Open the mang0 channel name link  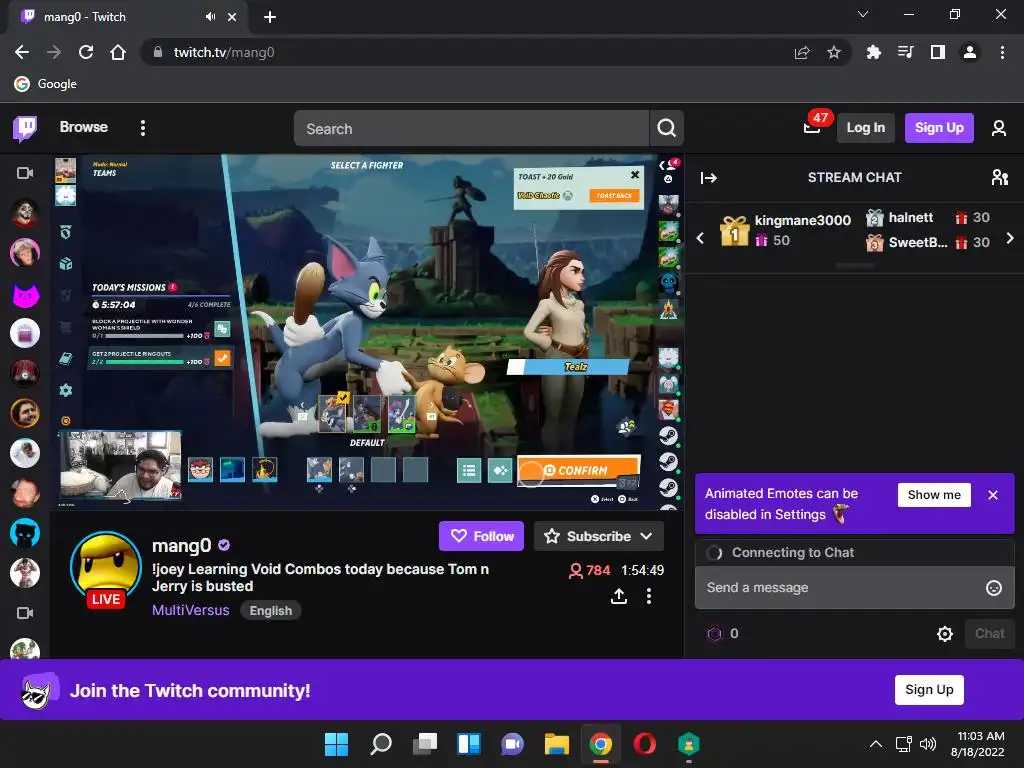tap(182, 545)
